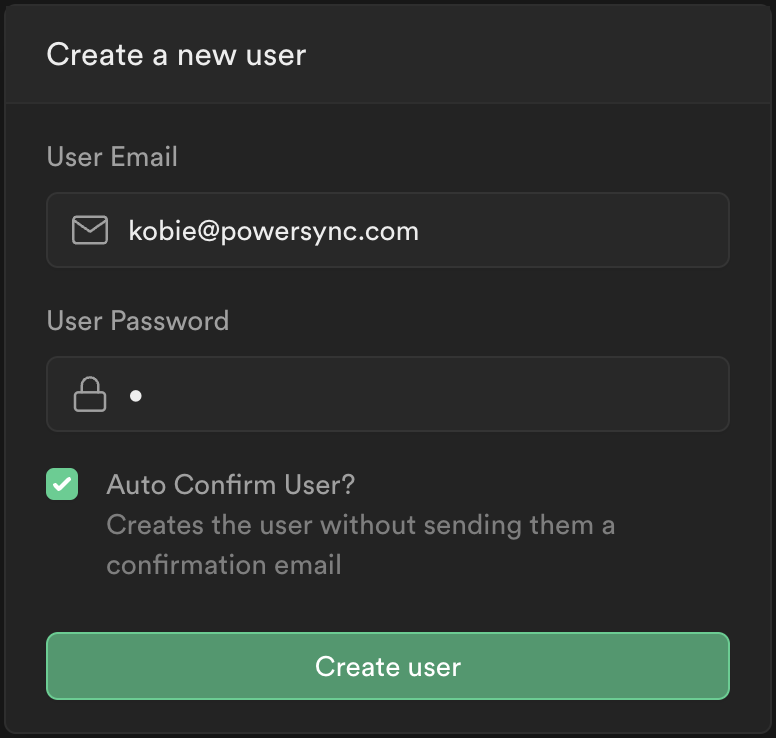Focus the User Password input field
The height and width of the screenshot is (738, 776).
(x=388, y=394)
